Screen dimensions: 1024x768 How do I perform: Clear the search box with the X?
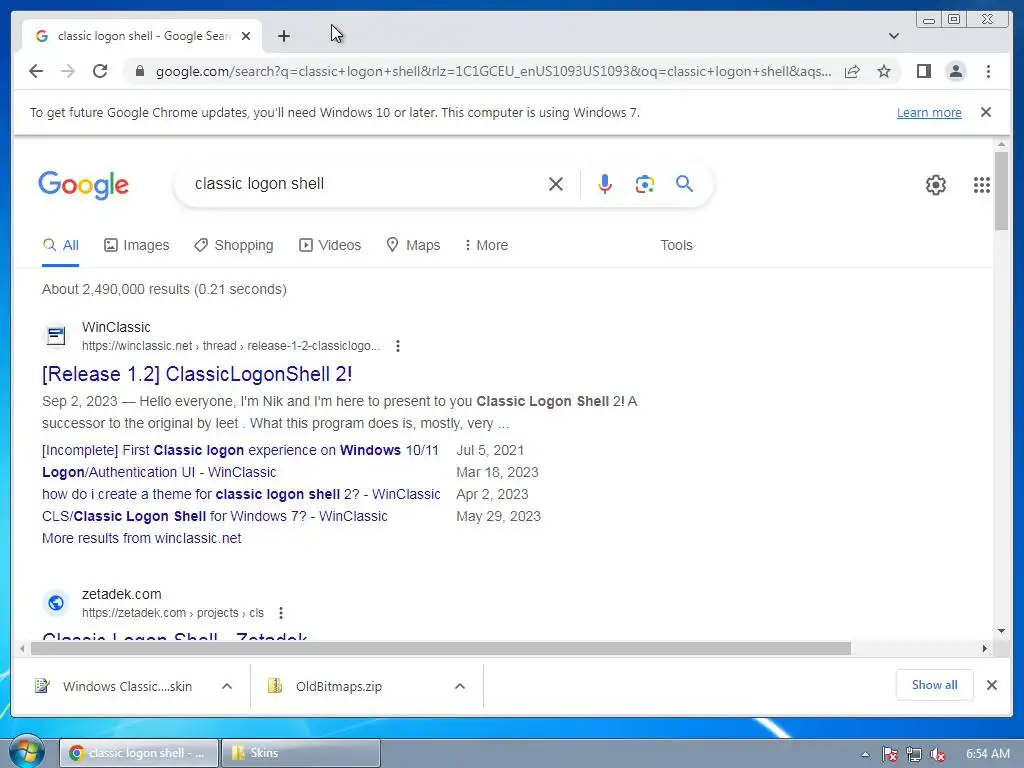point(556,184)
